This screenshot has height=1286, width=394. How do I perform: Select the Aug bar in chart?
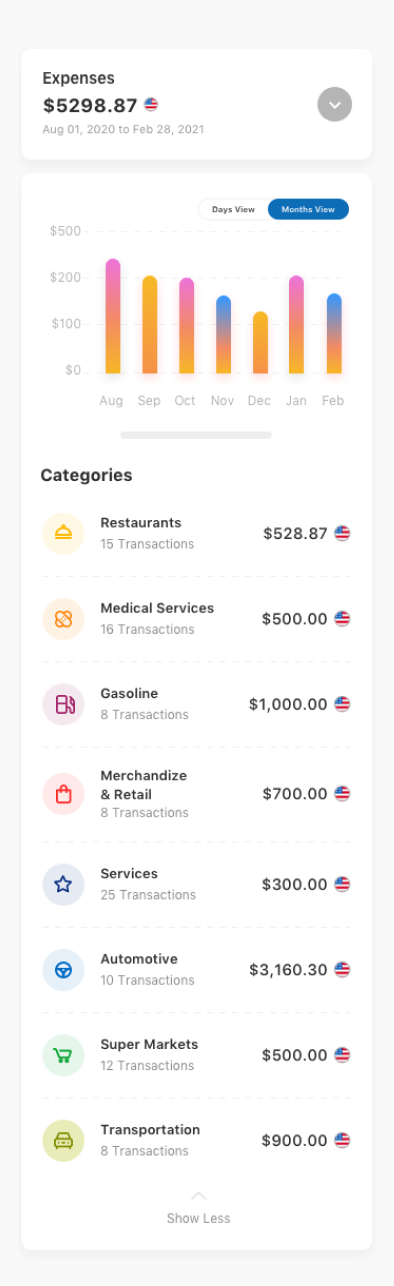point(113,316)
